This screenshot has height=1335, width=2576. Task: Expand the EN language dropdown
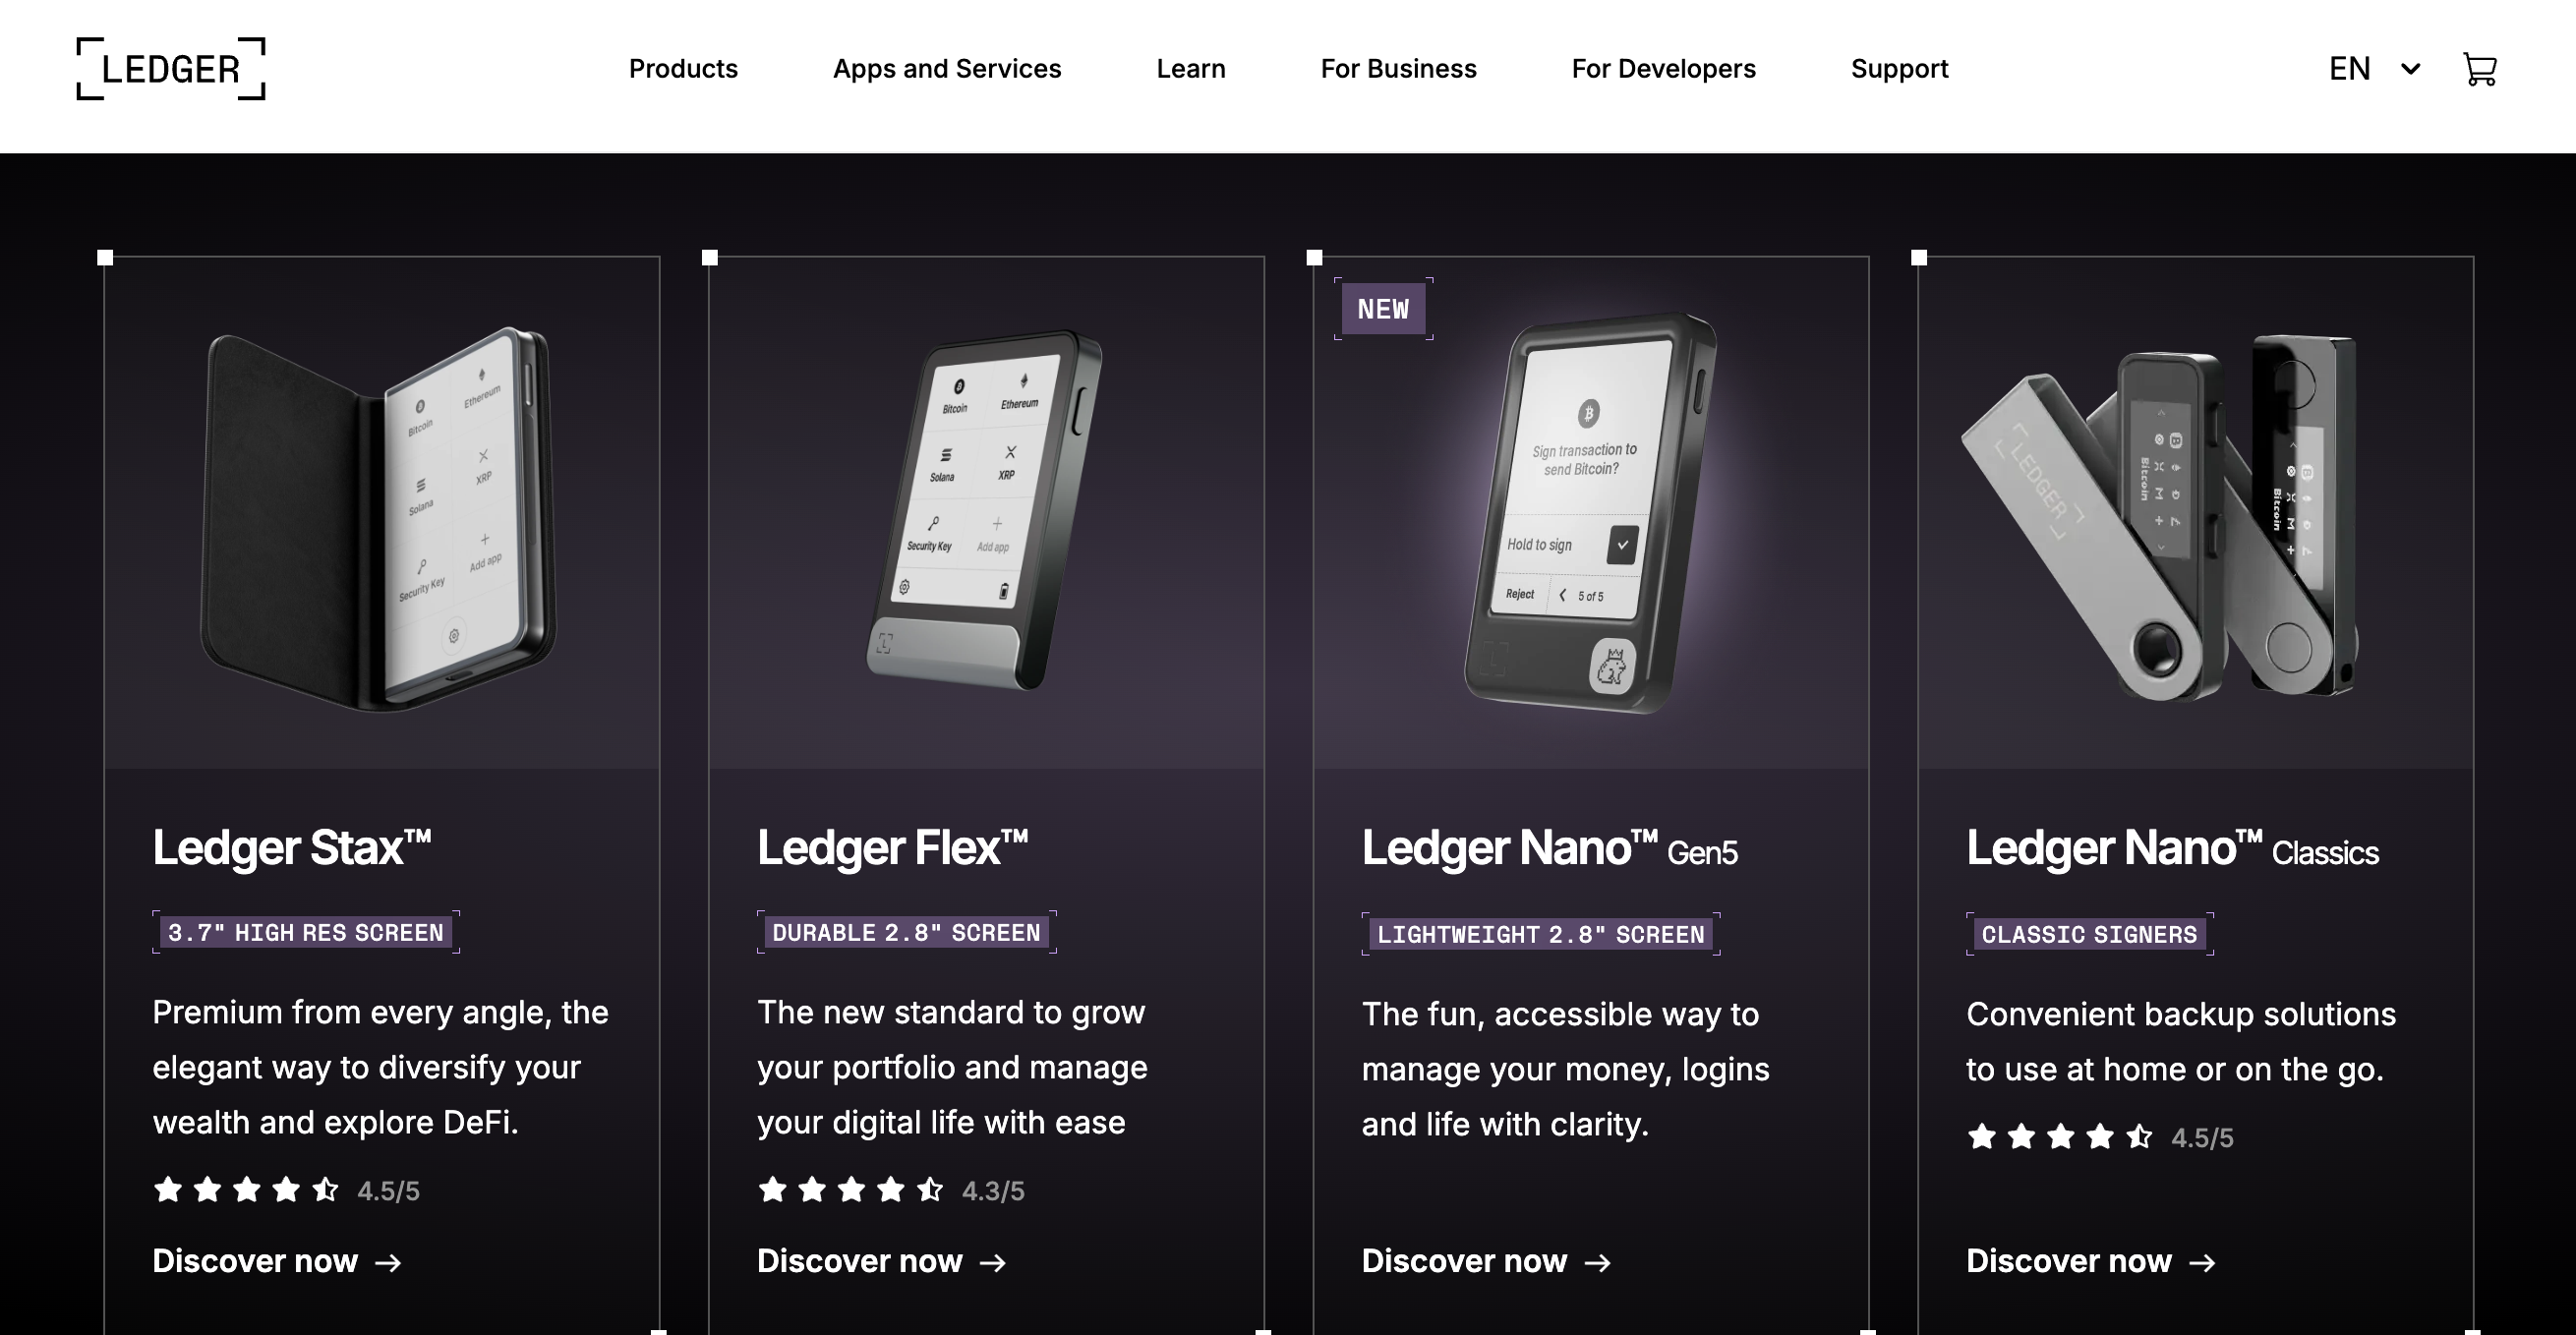point(2374,69)
